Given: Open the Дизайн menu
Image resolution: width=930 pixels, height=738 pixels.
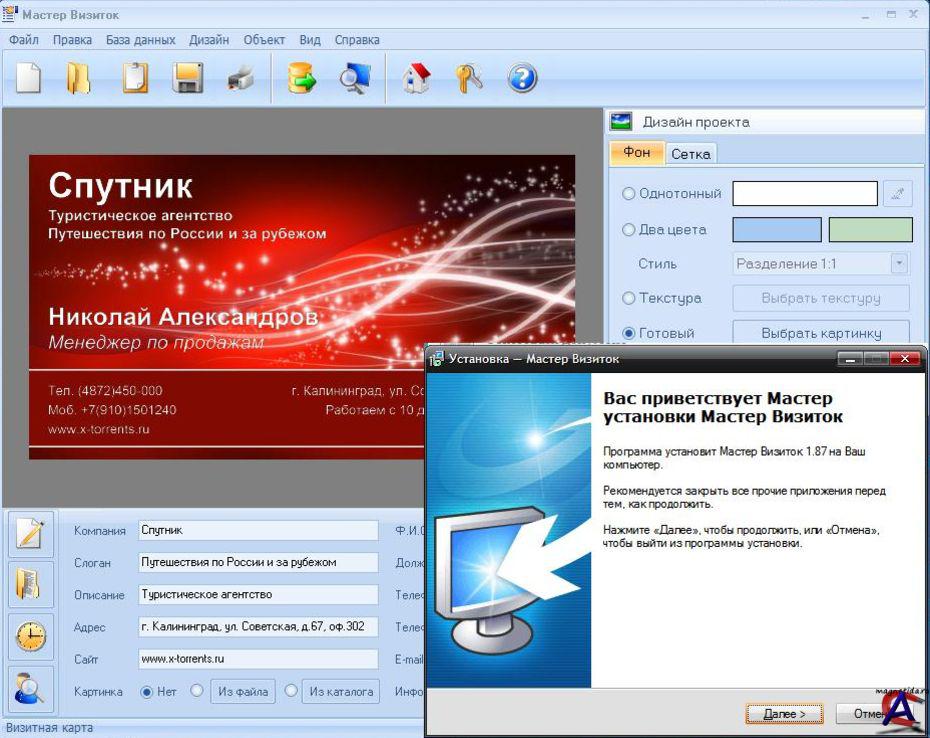Looking at the screenshot, I should [209, 40].
